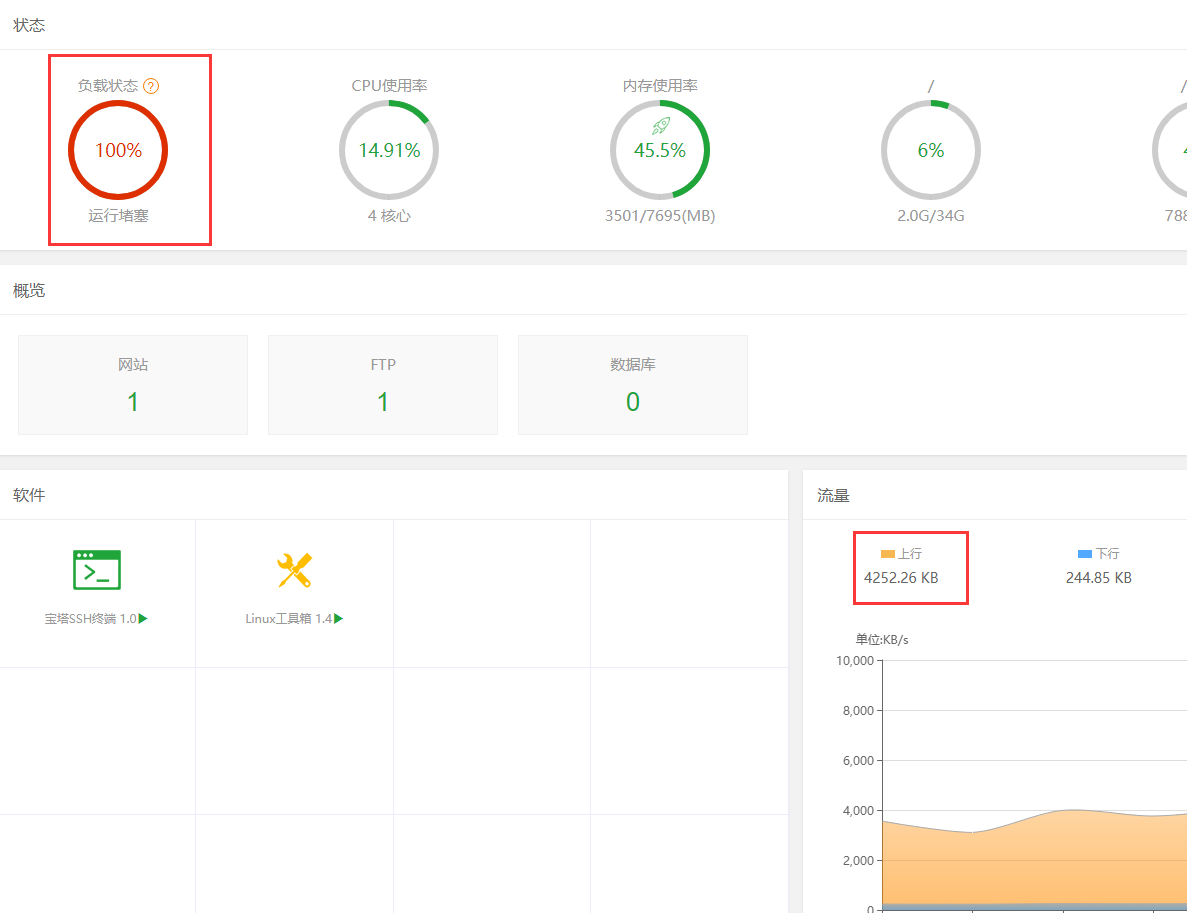Click the 244.85 KB download value
This screenshot has width=1187, height=913.
coord(1098,578)
